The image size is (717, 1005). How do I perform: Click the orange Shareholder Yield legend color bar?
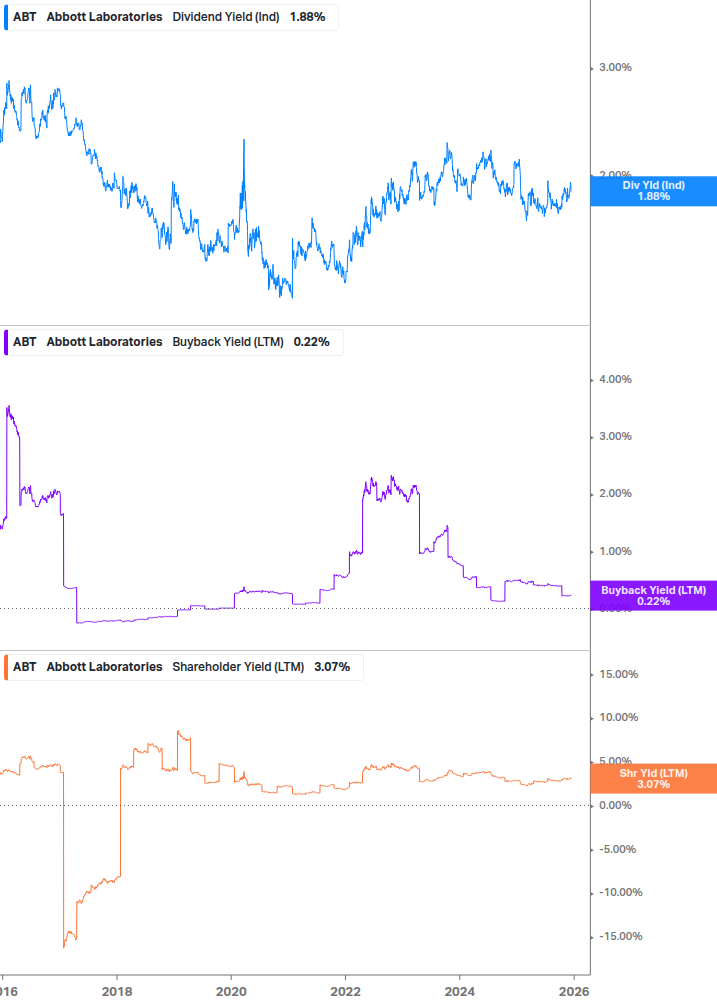click(x=6, y=667)
